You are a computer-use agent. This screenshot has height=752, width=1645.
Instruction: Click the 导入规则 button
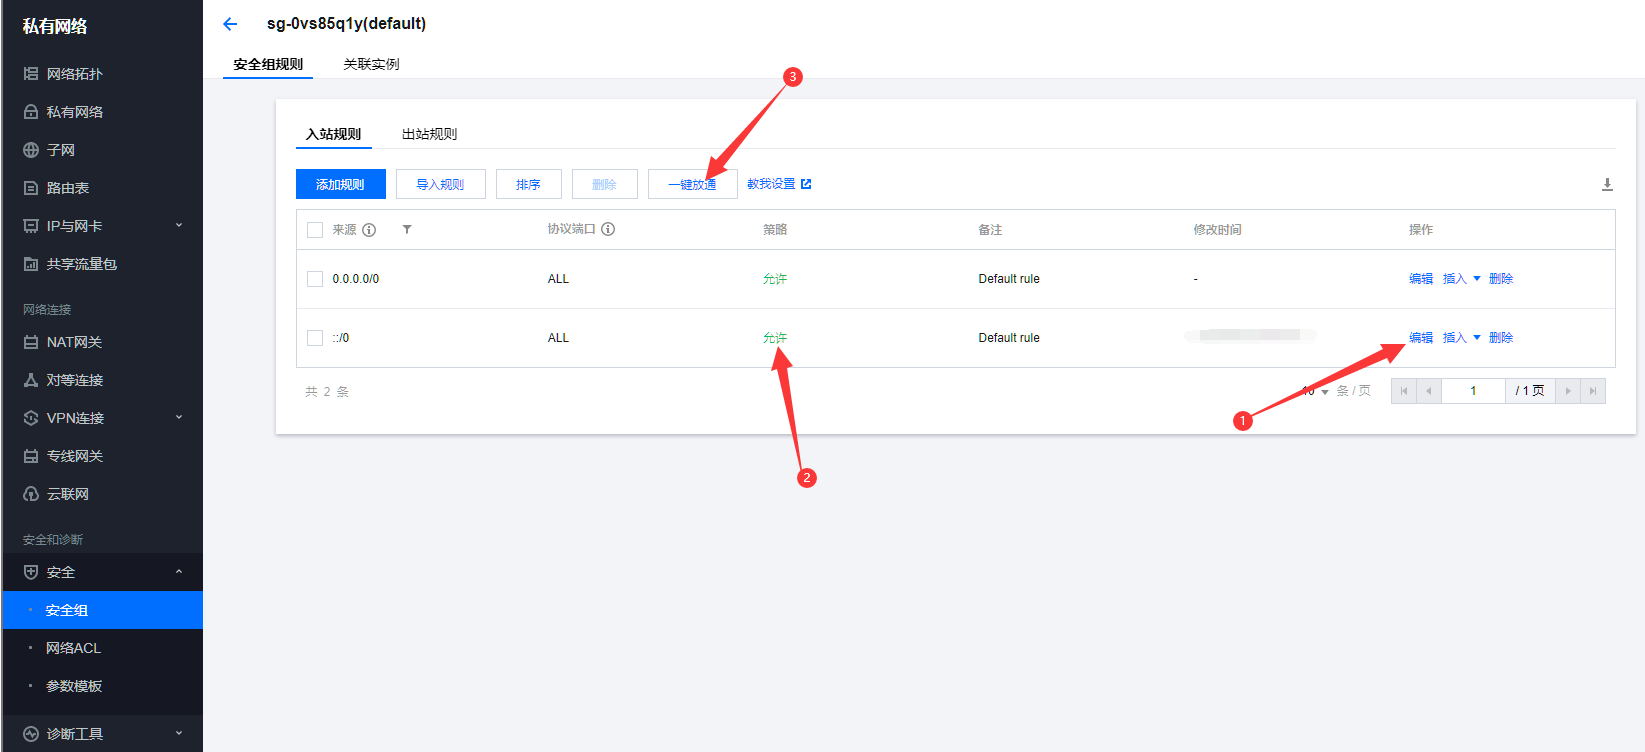point(440,184)
